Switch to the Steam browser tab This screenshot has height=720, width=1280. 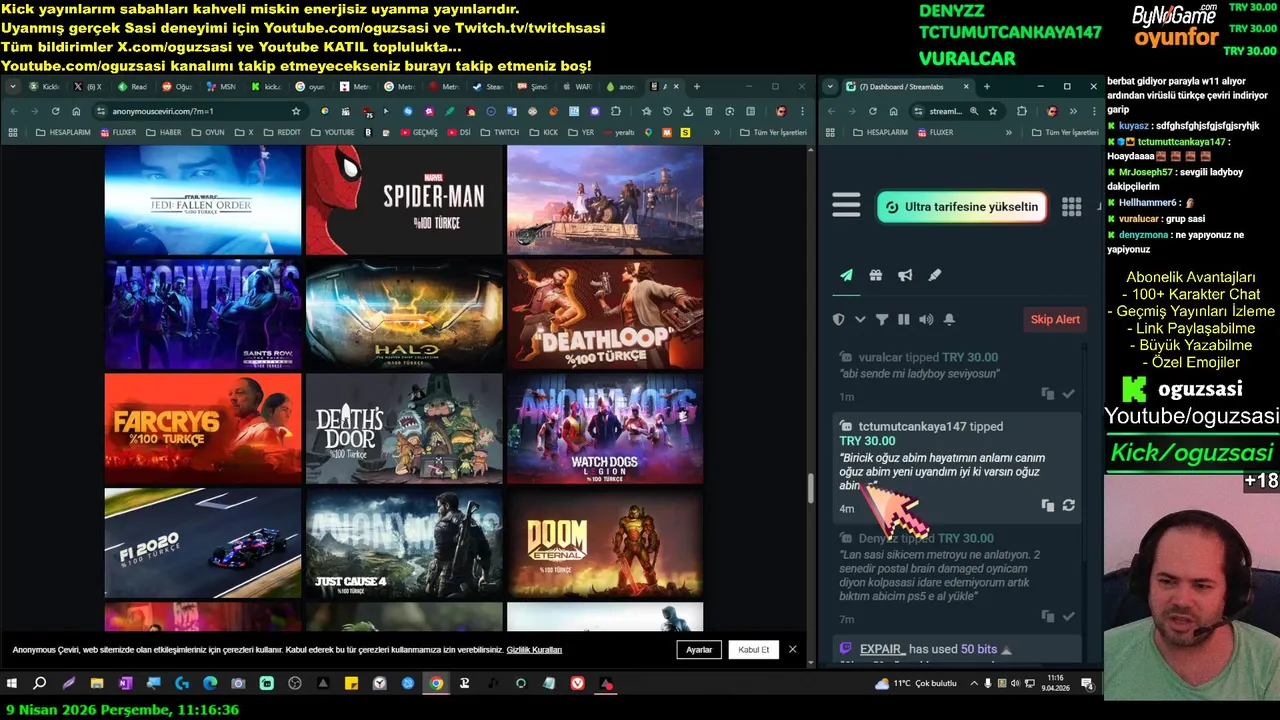[488, 87]
